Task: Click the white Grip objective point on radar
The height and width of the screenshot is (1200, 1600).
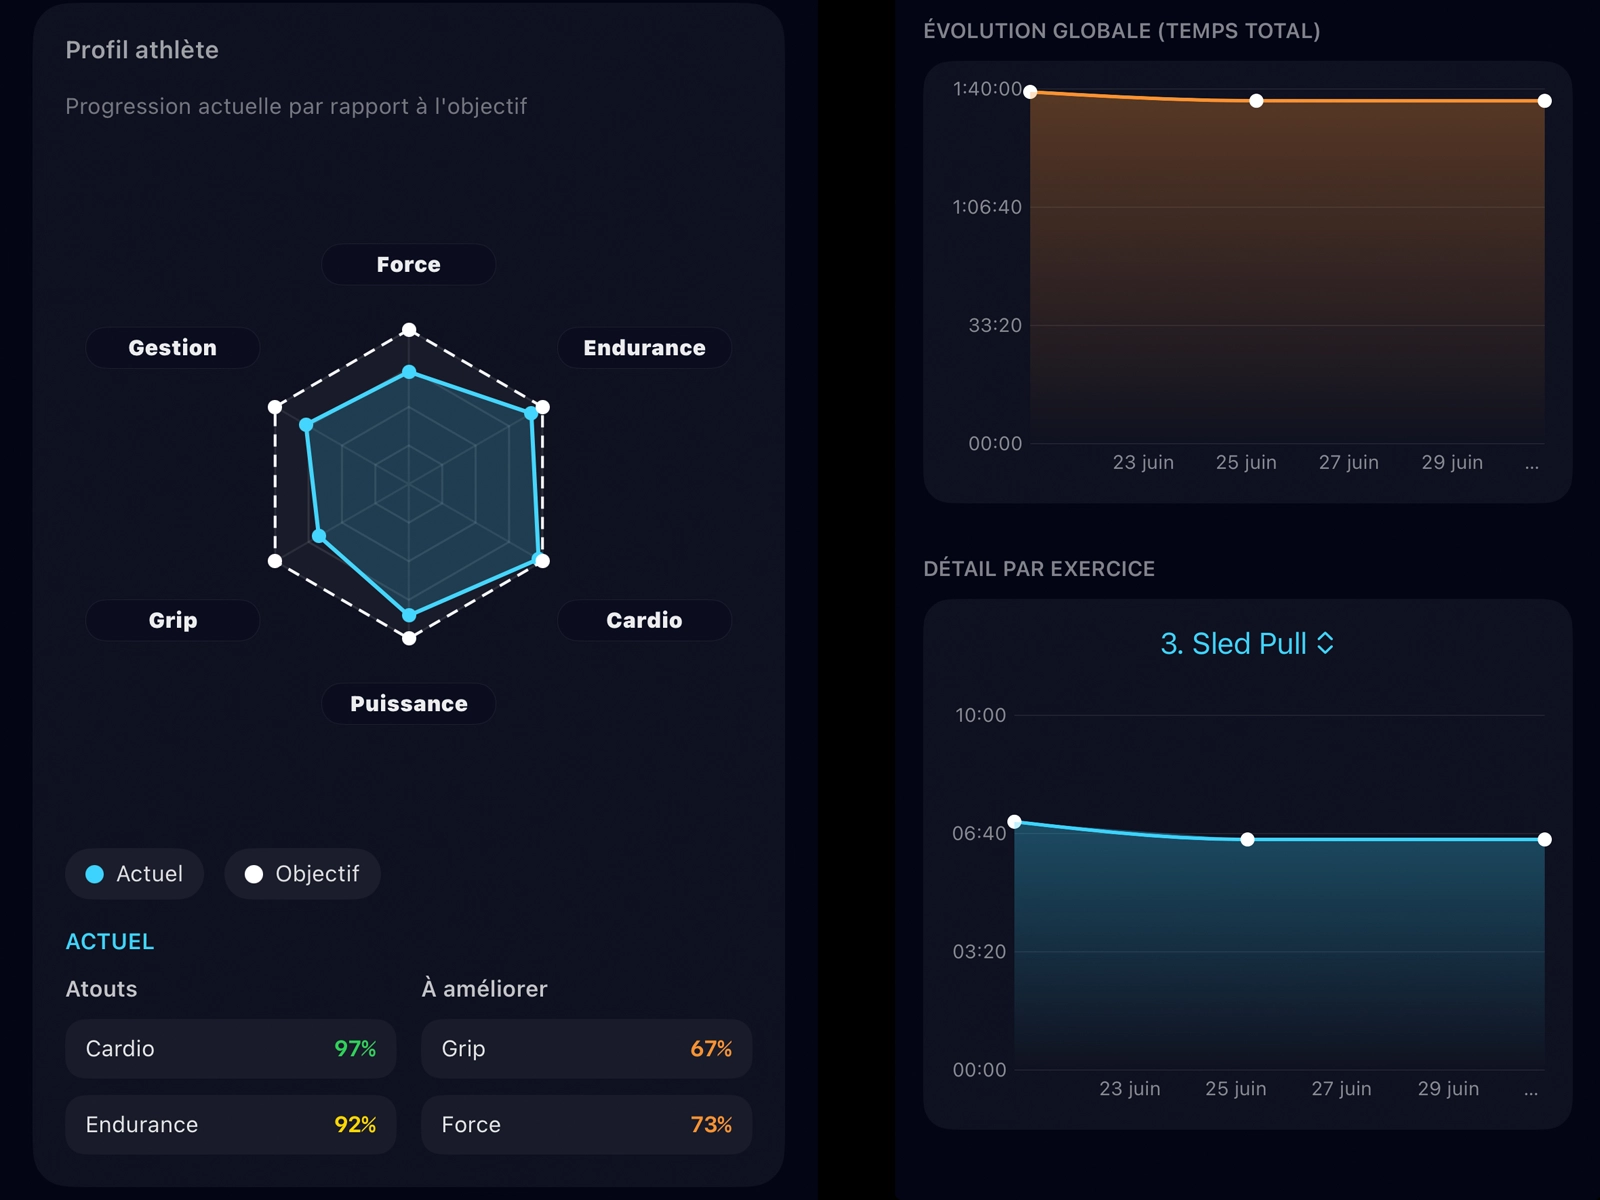Action: coord(275,561)
